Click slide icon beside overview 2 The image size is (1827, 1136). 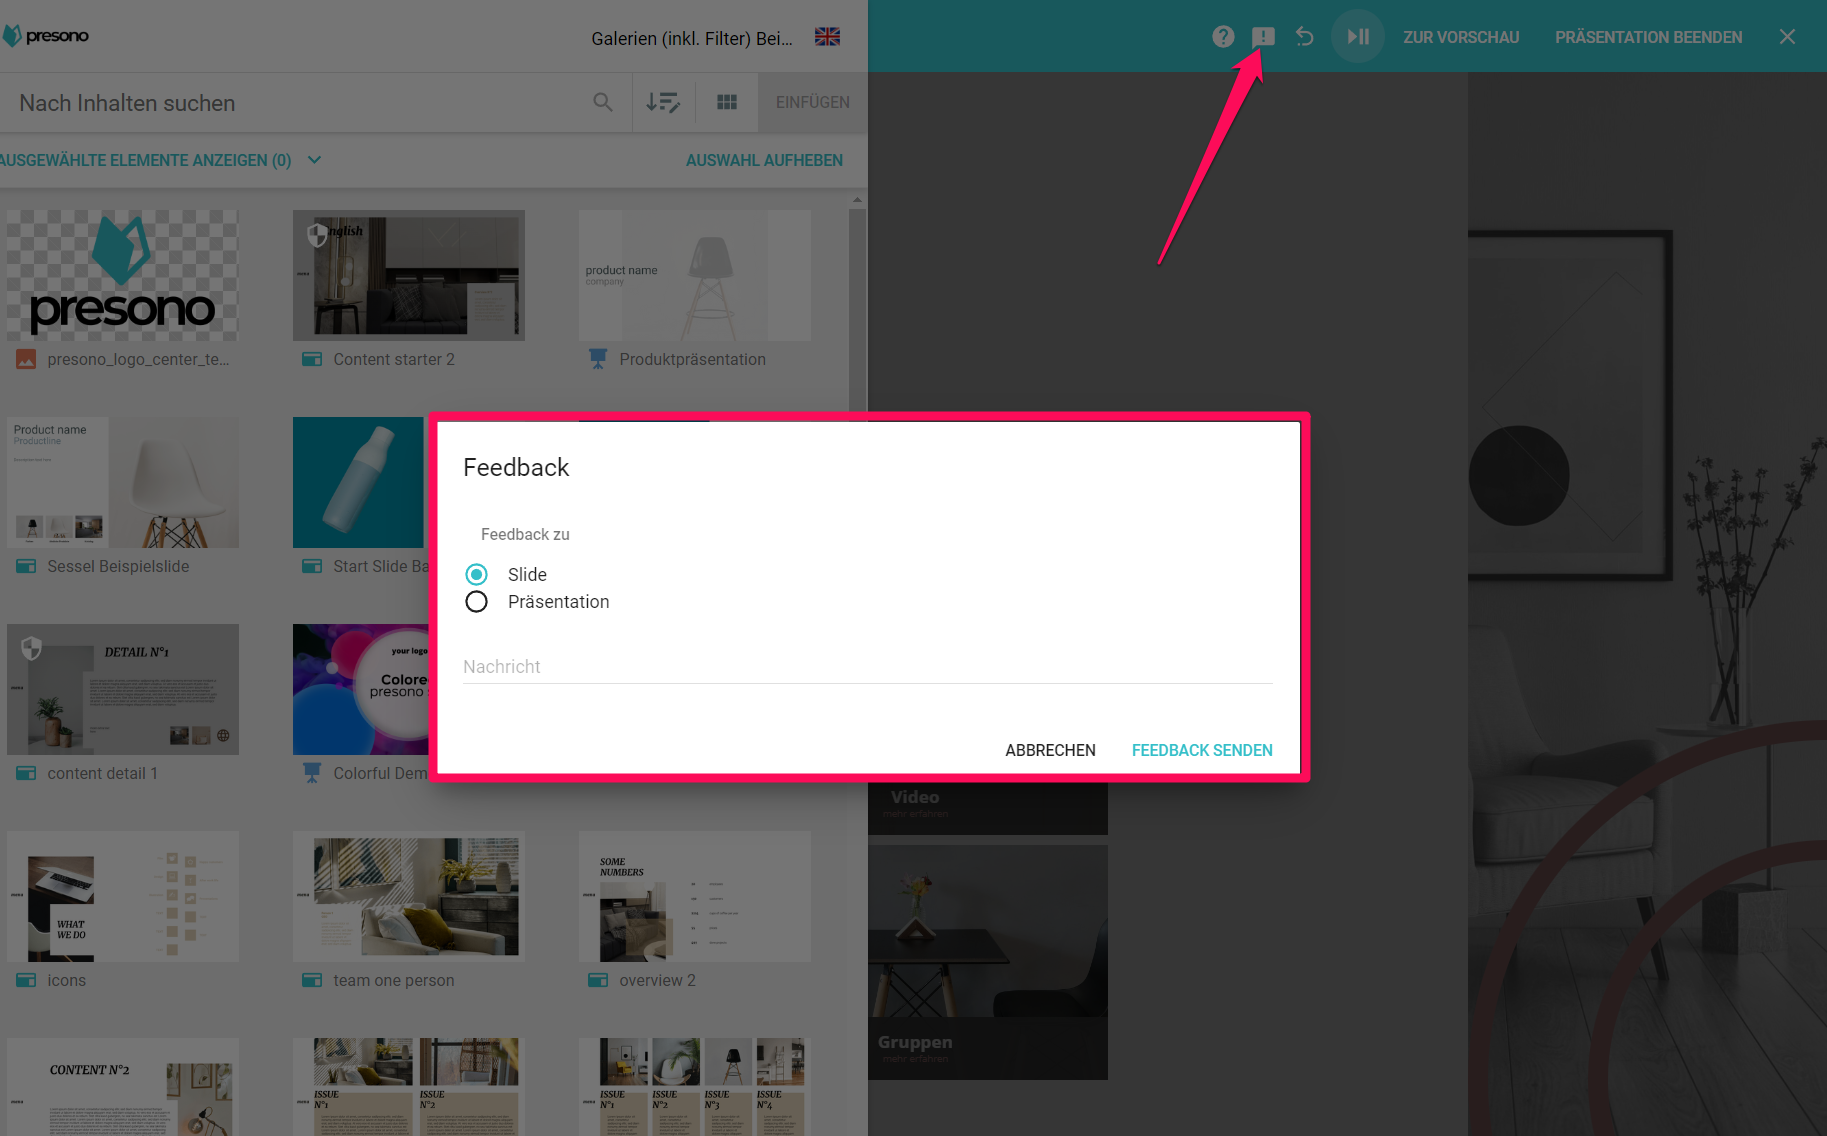(x=598, y=980)
